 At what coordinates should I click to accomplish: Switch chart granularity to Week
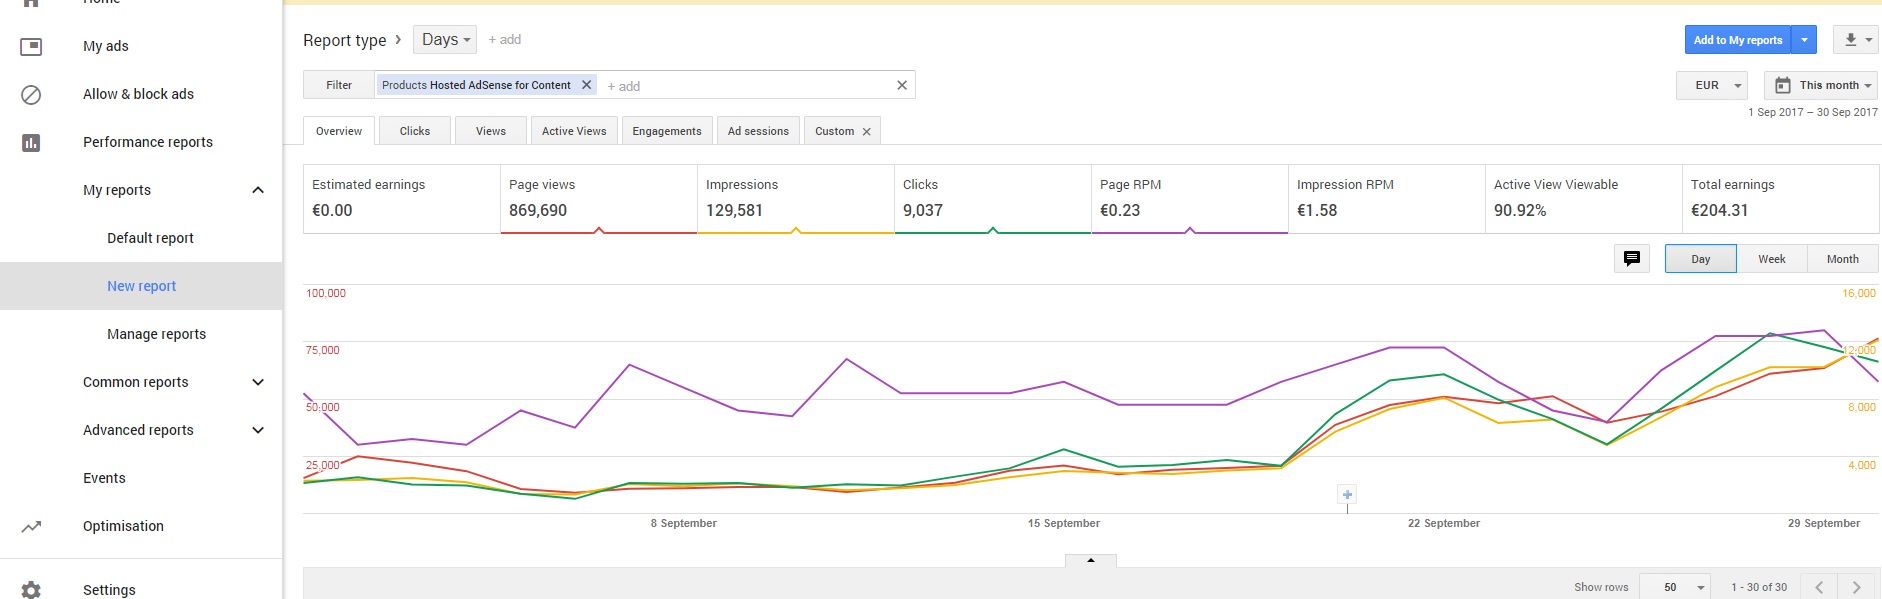pyautogui.click(x=1771, y=259)
